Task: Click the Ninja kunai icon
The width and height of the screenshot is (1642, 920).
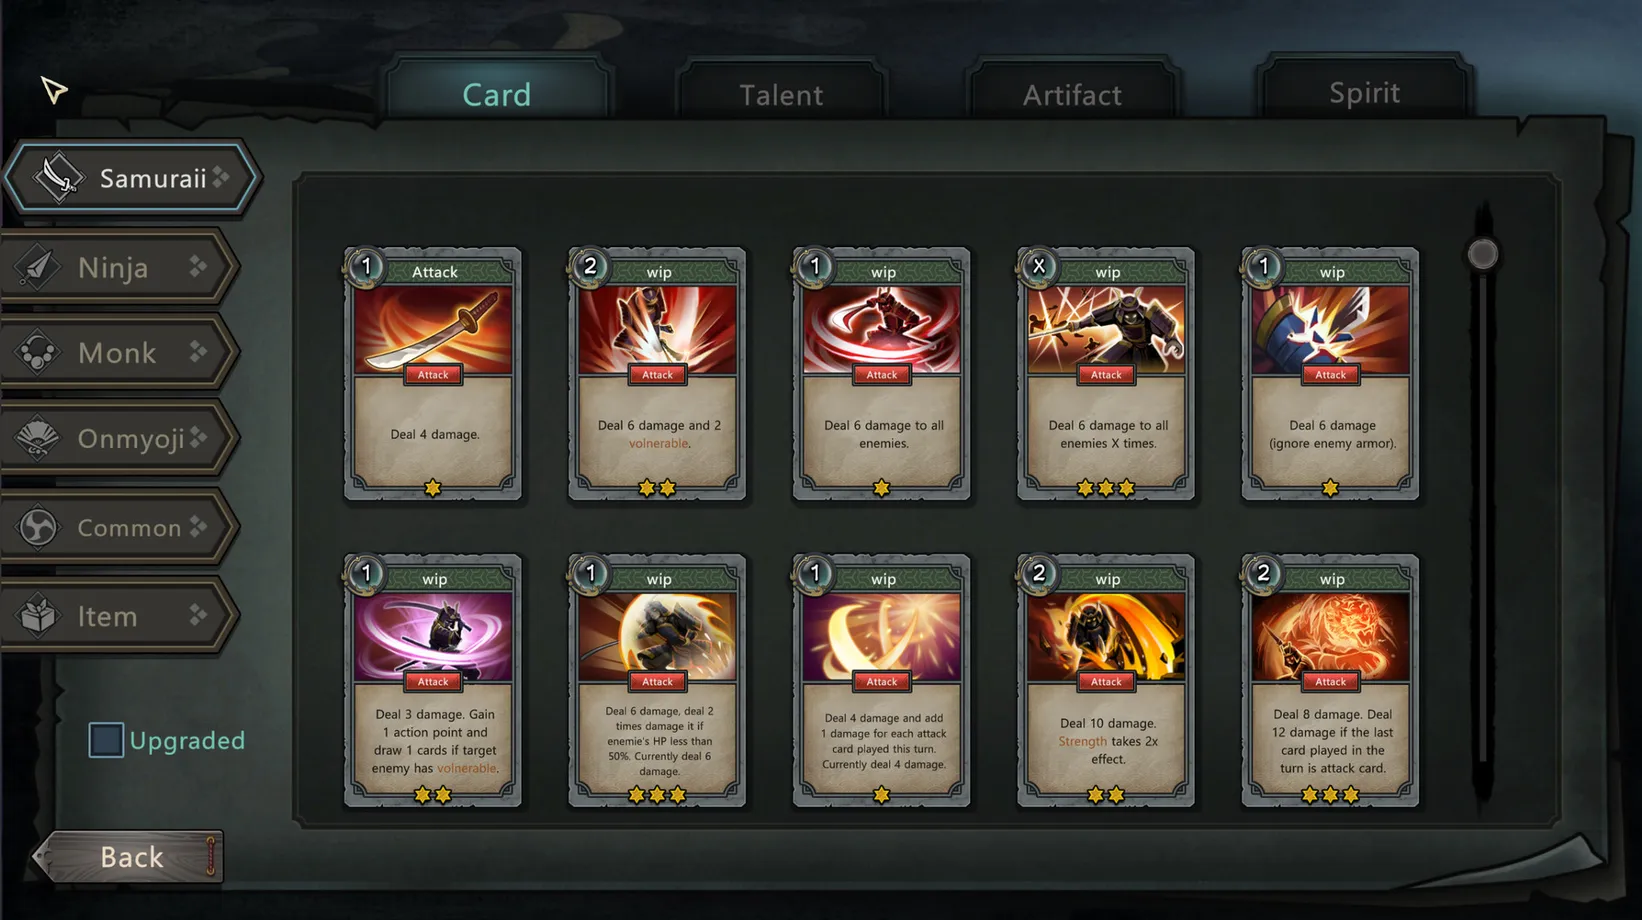Action: (x=38, y=267)
